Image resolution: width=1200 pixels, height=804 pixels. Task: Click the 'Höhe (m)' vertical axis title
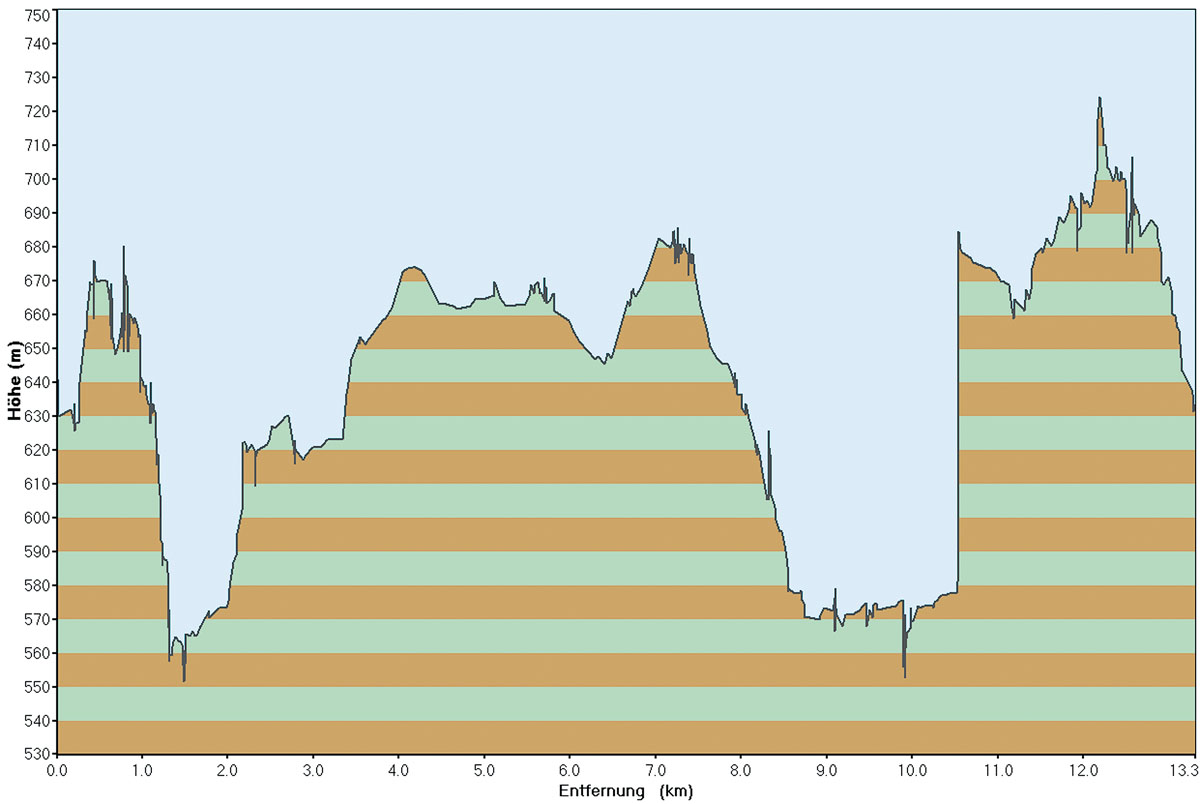[14, 381]
